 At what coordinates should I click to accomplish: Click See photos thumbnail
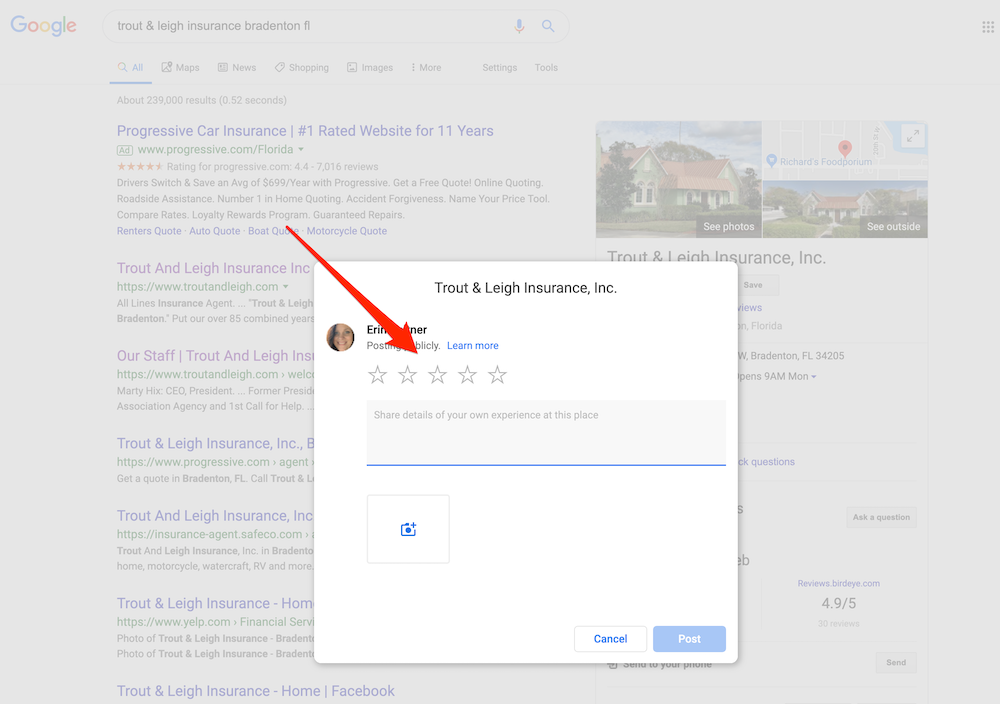(679, 179)
